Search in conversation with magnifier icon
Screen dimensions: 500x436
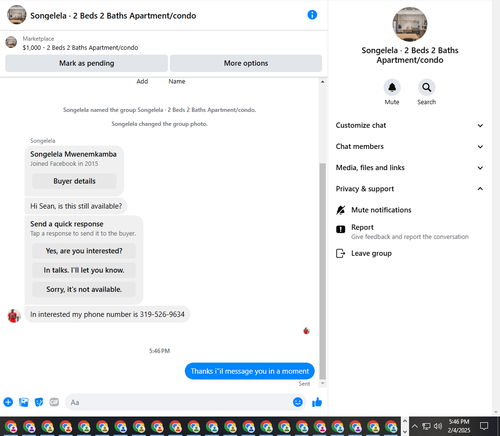pyautogui.click(x=427, y=87)
